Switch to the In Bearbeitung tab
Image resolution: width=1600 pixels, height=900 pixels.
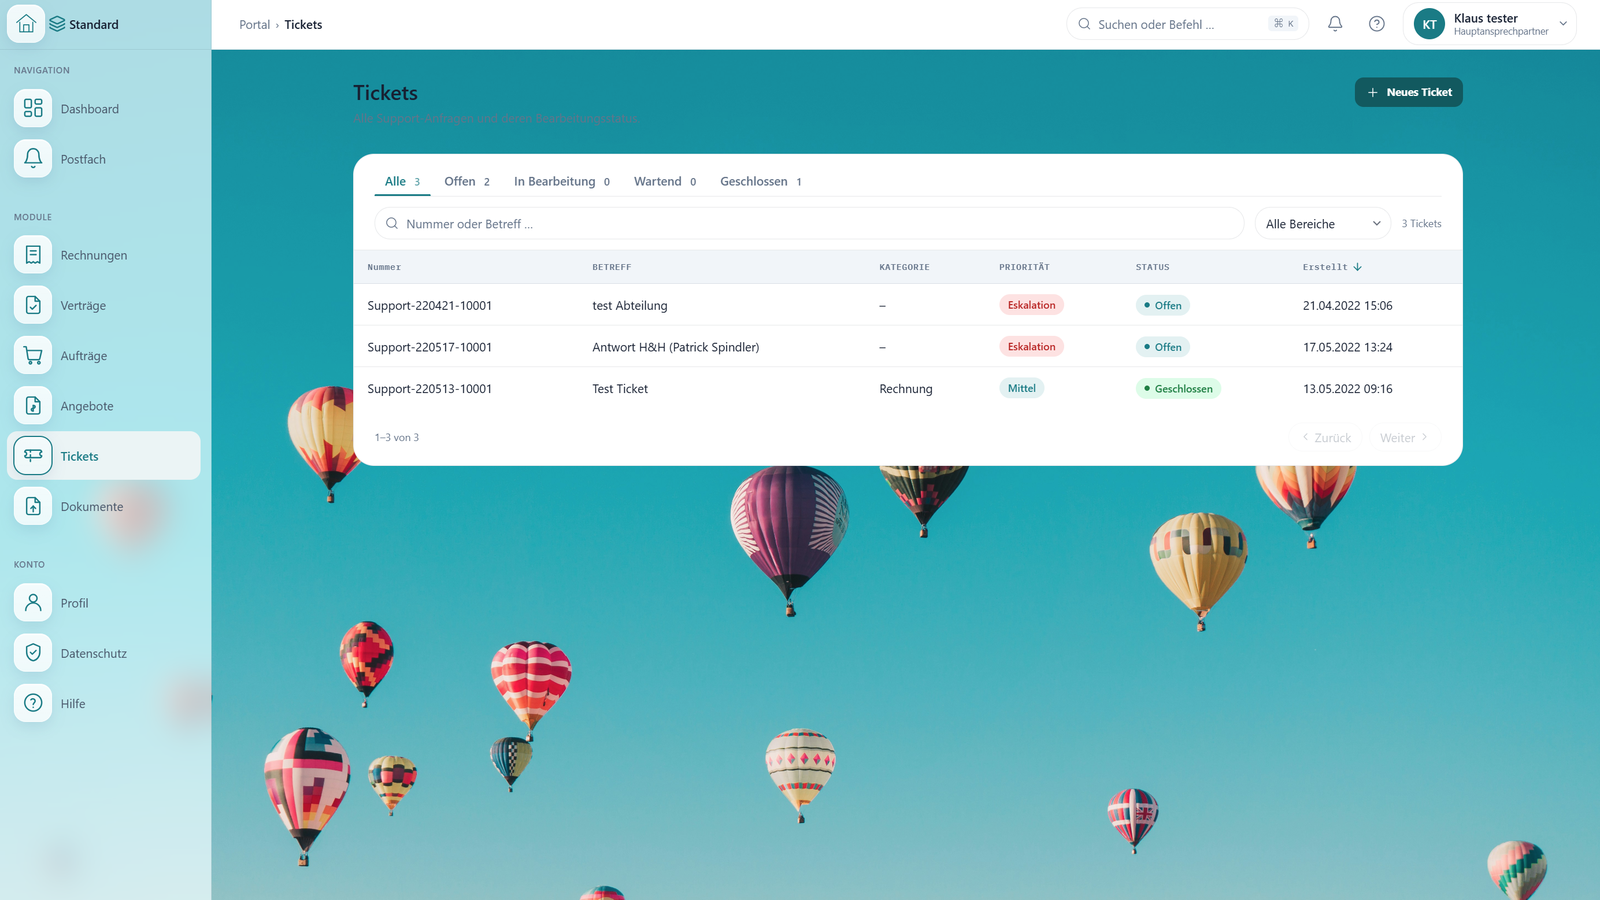tap(562, 181)
